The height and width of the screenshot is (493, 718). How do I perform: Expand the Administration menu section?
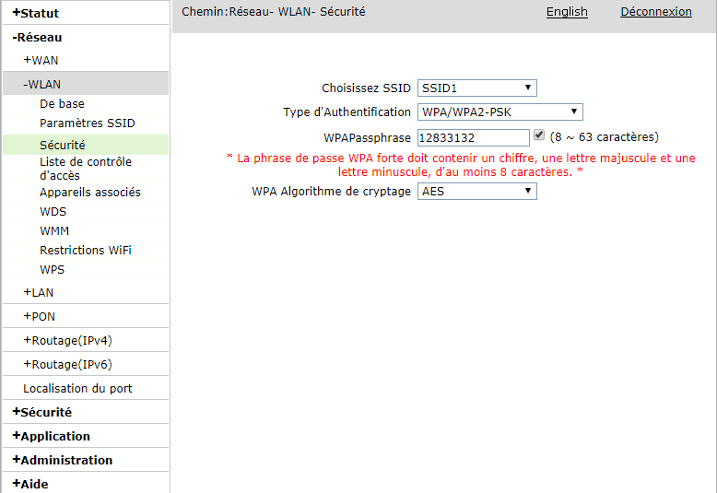[x=62, y=460]
